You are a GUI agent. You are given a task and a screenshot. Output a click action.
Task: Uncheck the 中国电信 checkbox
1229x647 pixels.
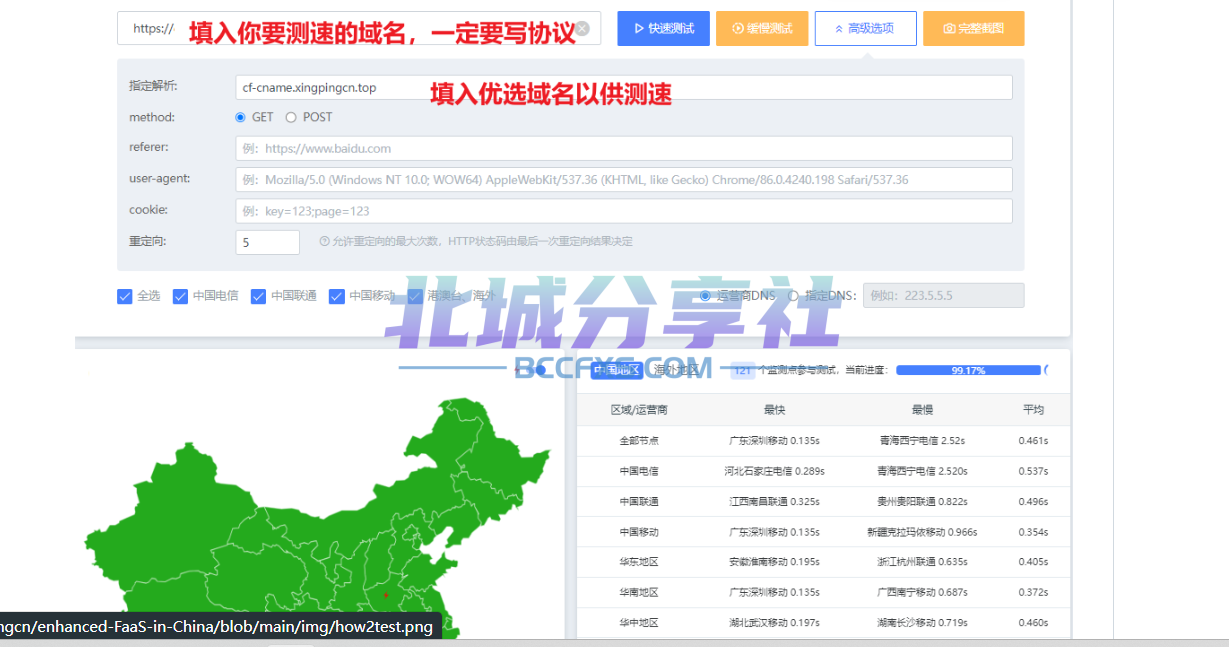point(180,296)
